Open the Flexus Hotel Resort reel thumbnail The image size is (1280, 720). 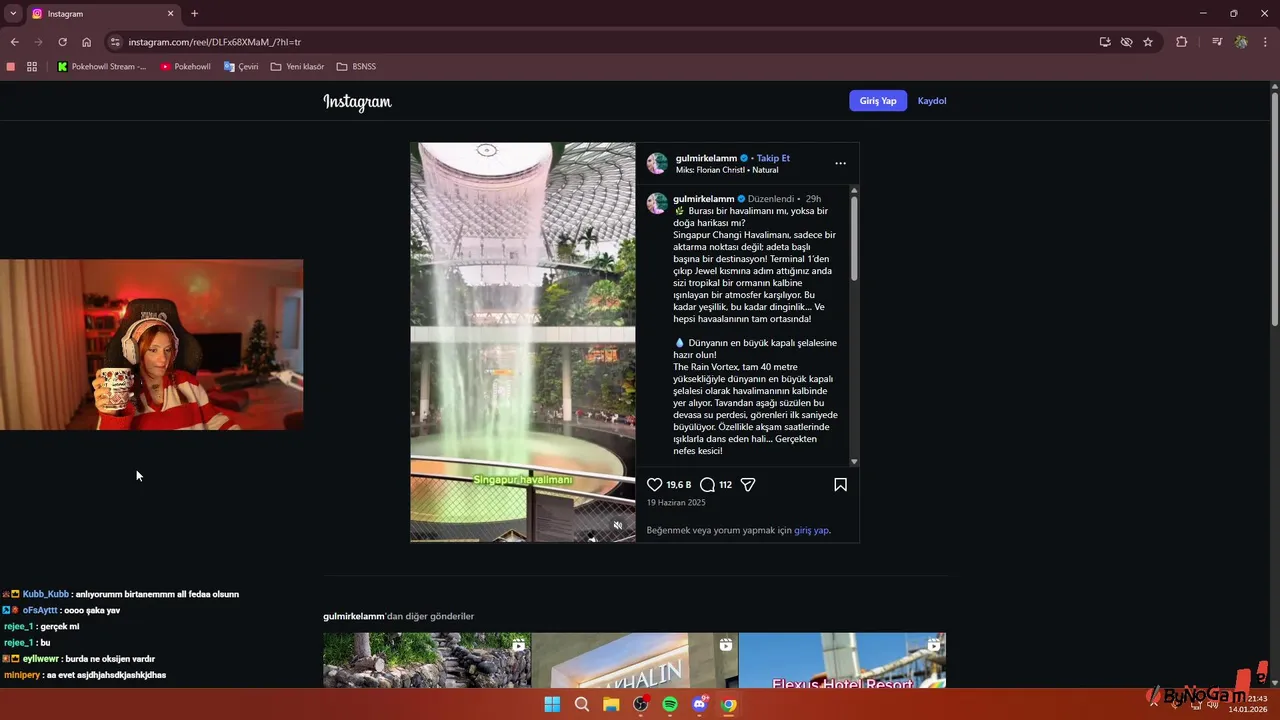coord(842,660)
